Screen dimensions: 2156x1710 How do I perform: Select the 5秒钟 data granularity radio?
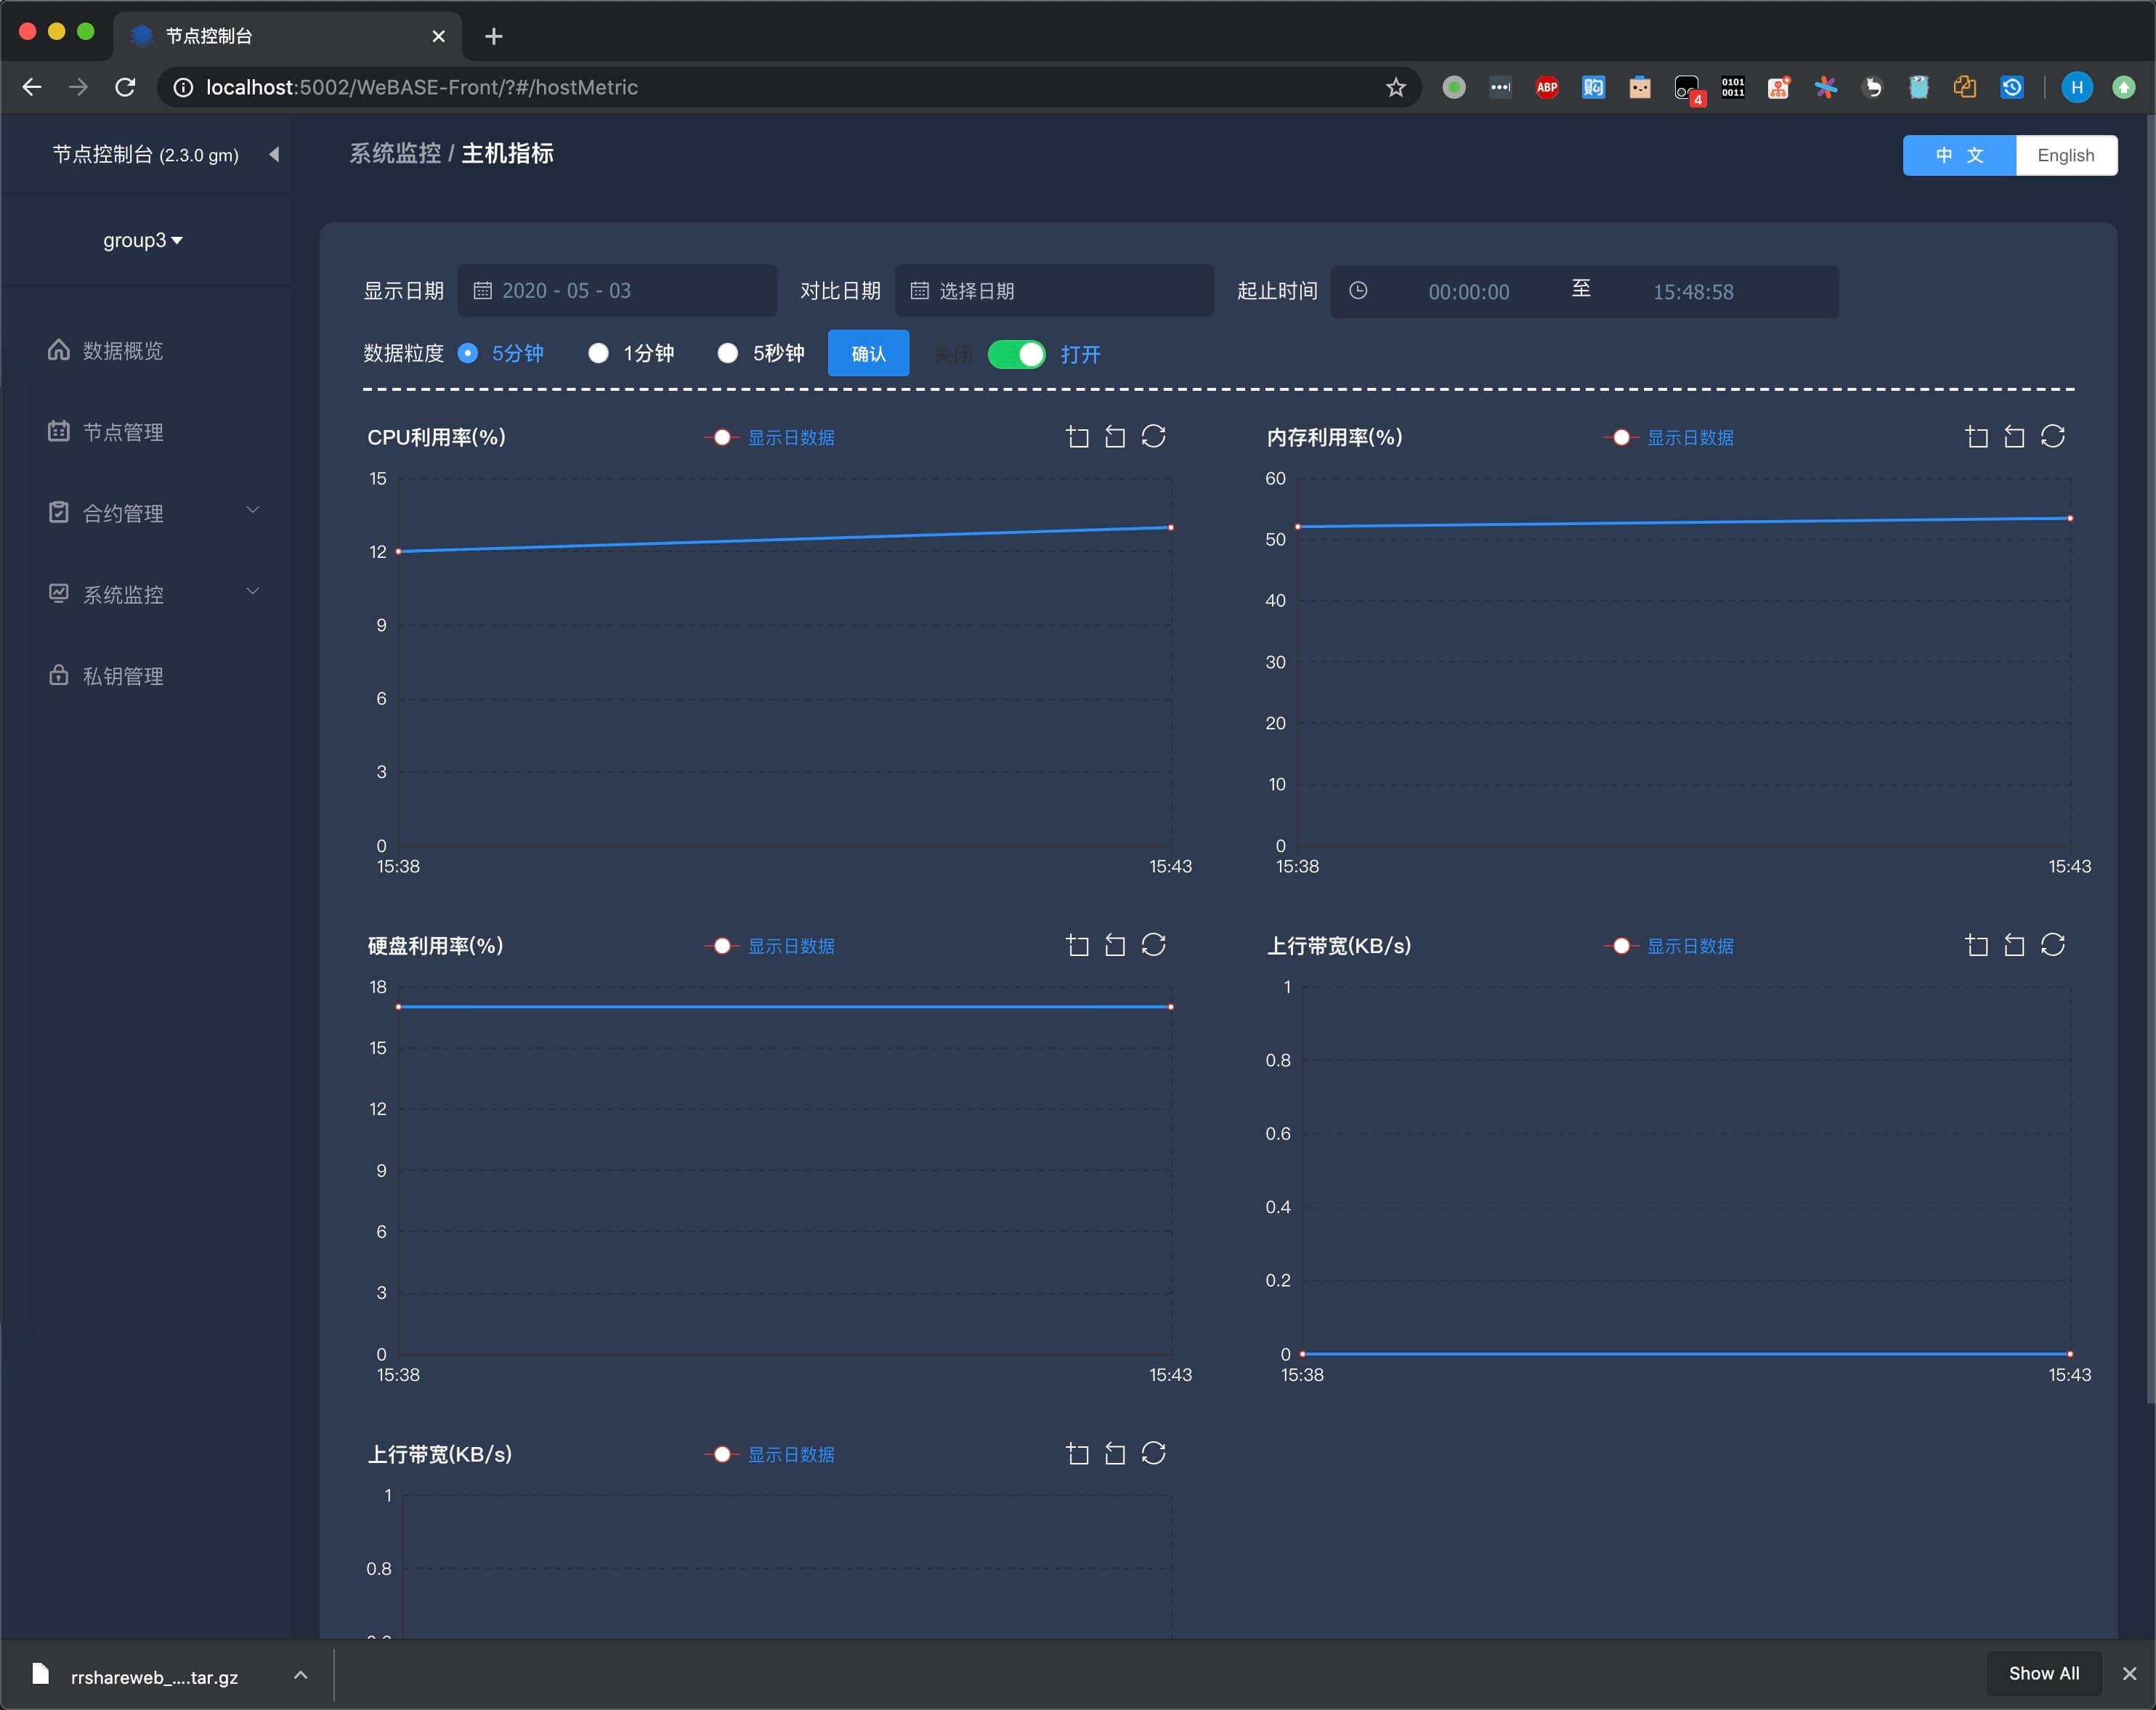point(728,353)
